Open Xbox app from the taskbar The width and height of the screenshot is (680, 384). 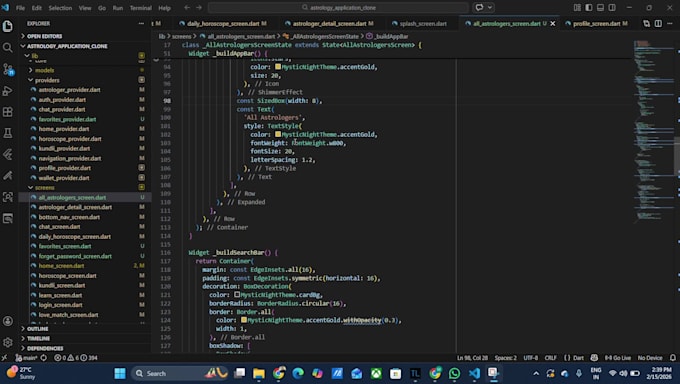coord(376,373)
